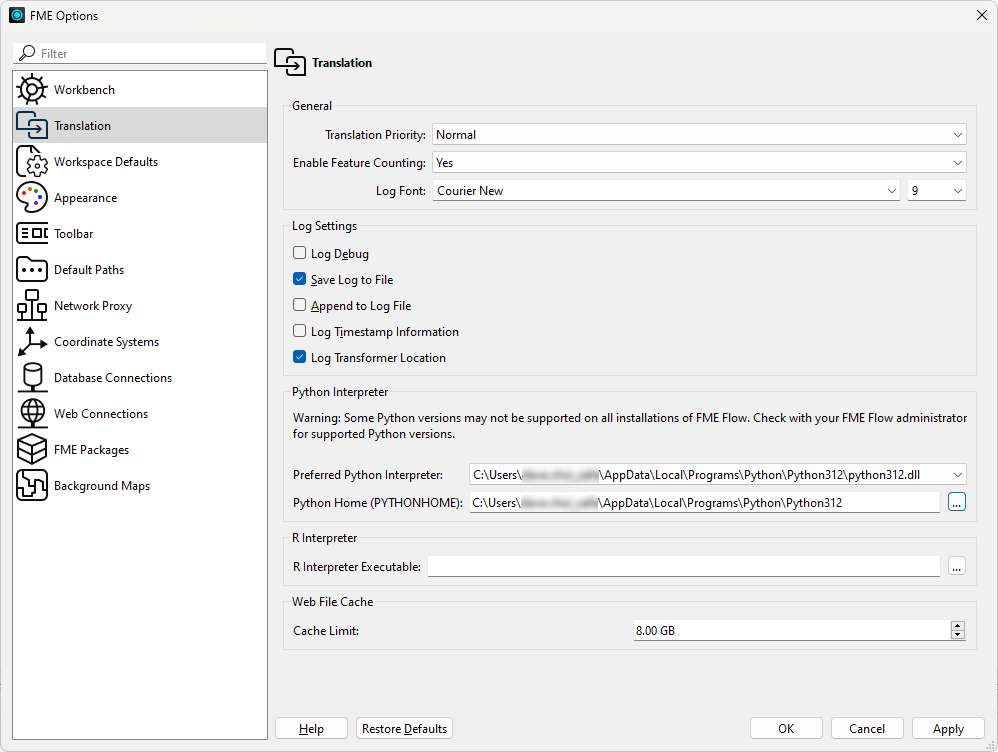Click the FME Packages box icon

pos(32,450)
